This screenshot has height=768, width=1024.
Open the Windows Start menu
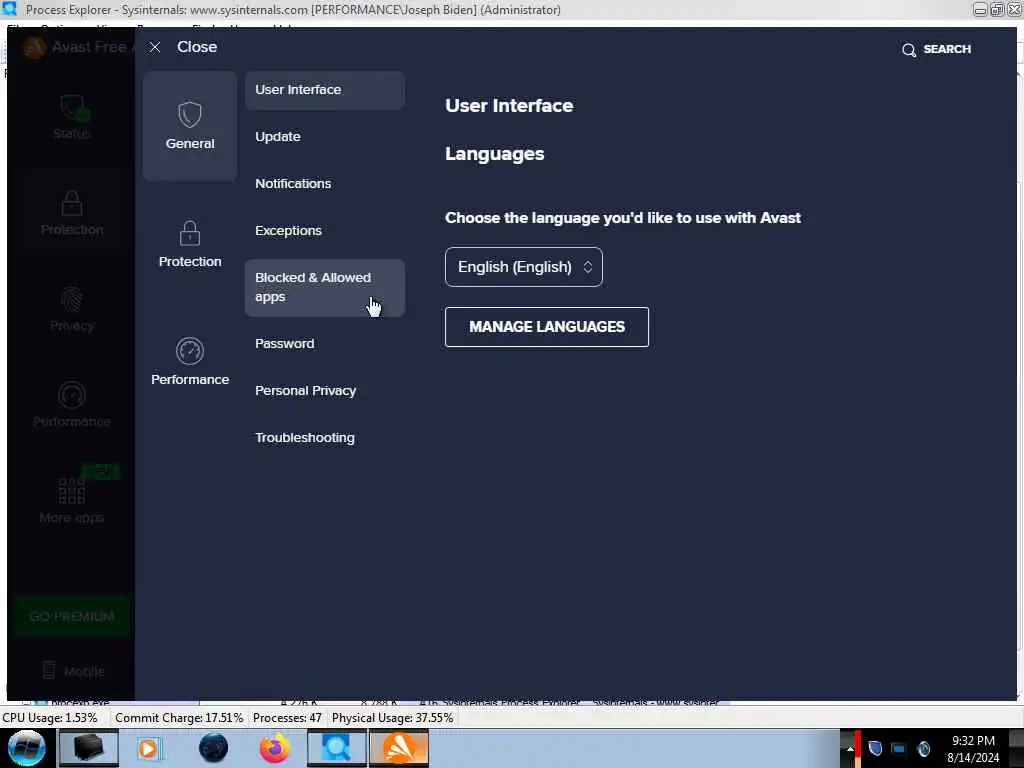[26, 748]
